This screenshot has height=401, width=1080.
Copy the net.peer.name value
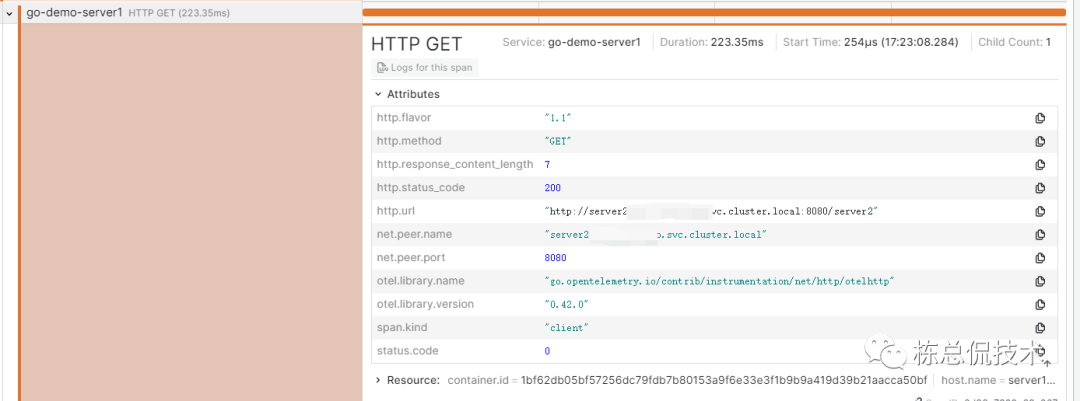(x=1040, y=234)
